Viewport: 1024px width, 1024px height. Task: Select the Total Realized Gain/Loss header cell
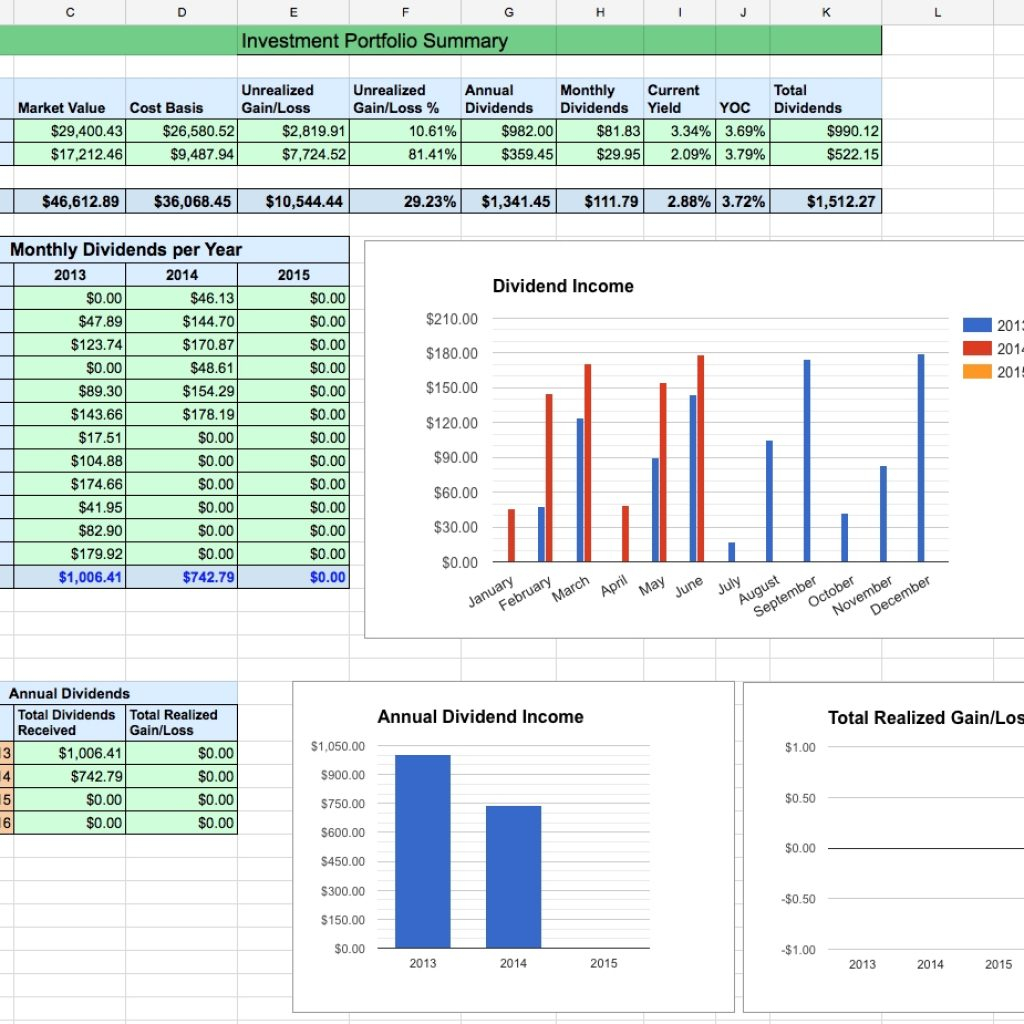point(182,722)
